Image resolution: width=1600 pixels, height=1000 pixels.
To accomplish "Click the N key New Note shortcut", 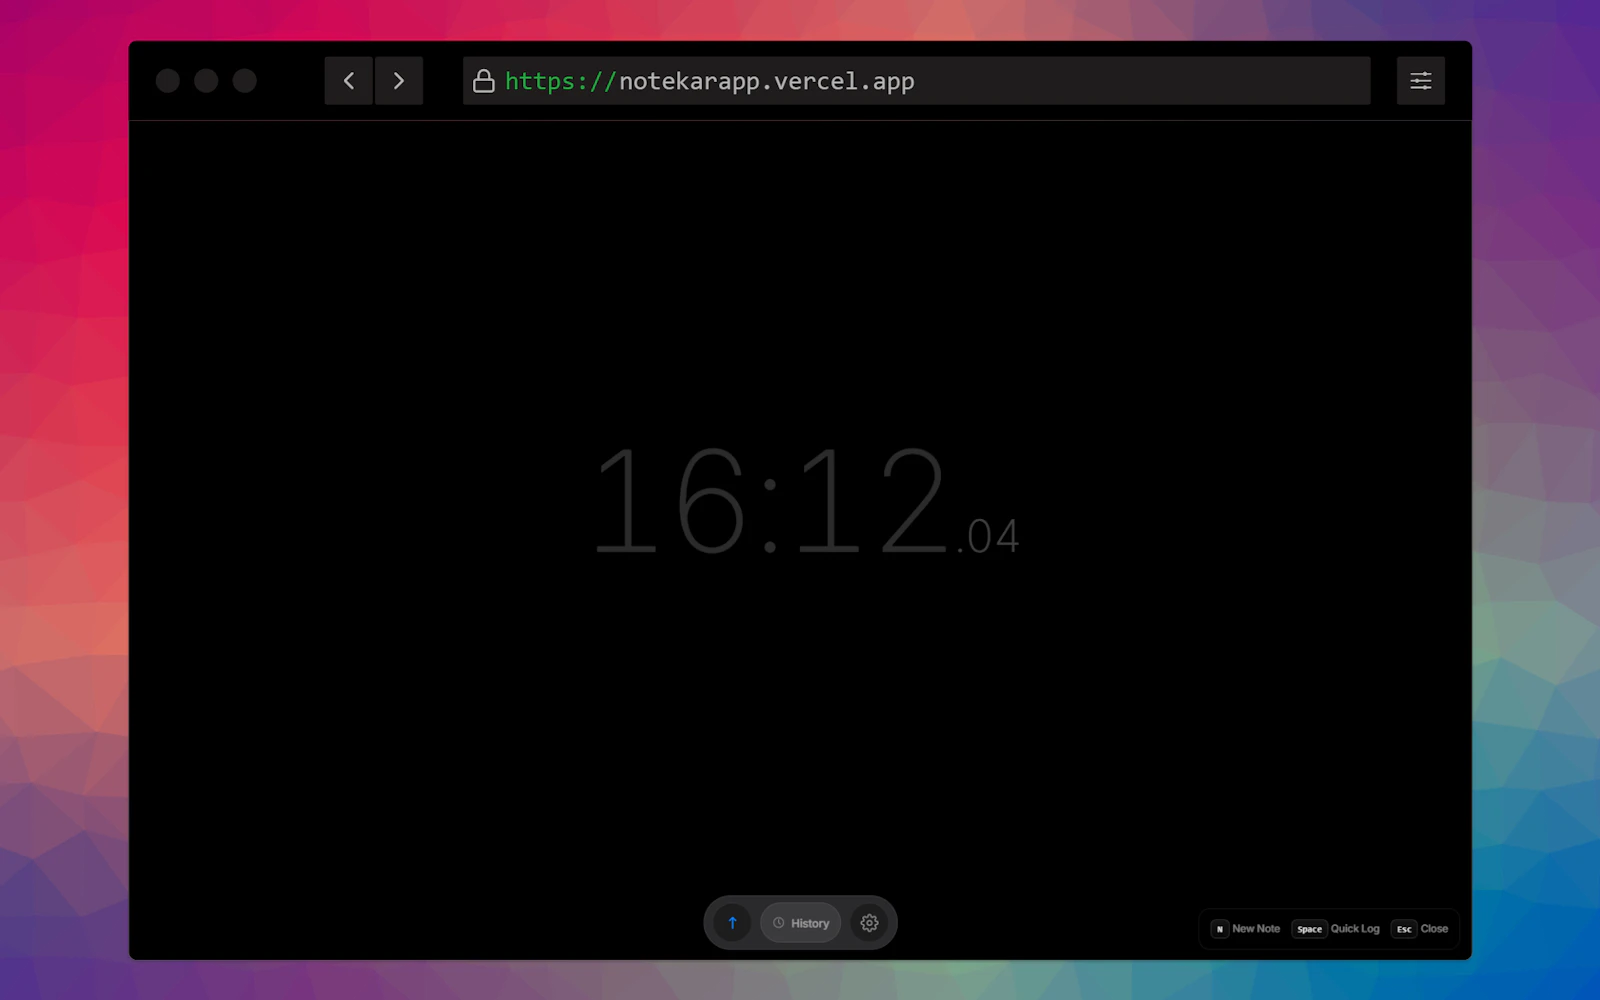I will click(x=1245, y=929).
